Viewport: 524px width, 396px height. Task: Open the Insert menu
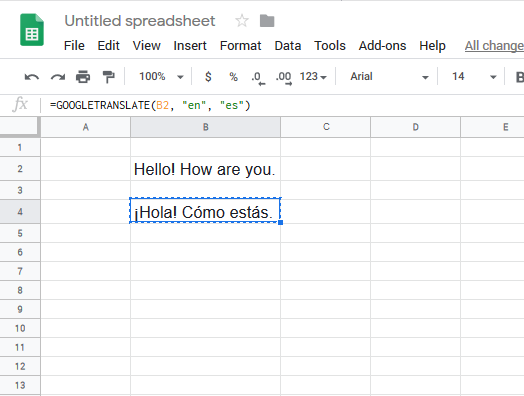click(x=190, y=45)
